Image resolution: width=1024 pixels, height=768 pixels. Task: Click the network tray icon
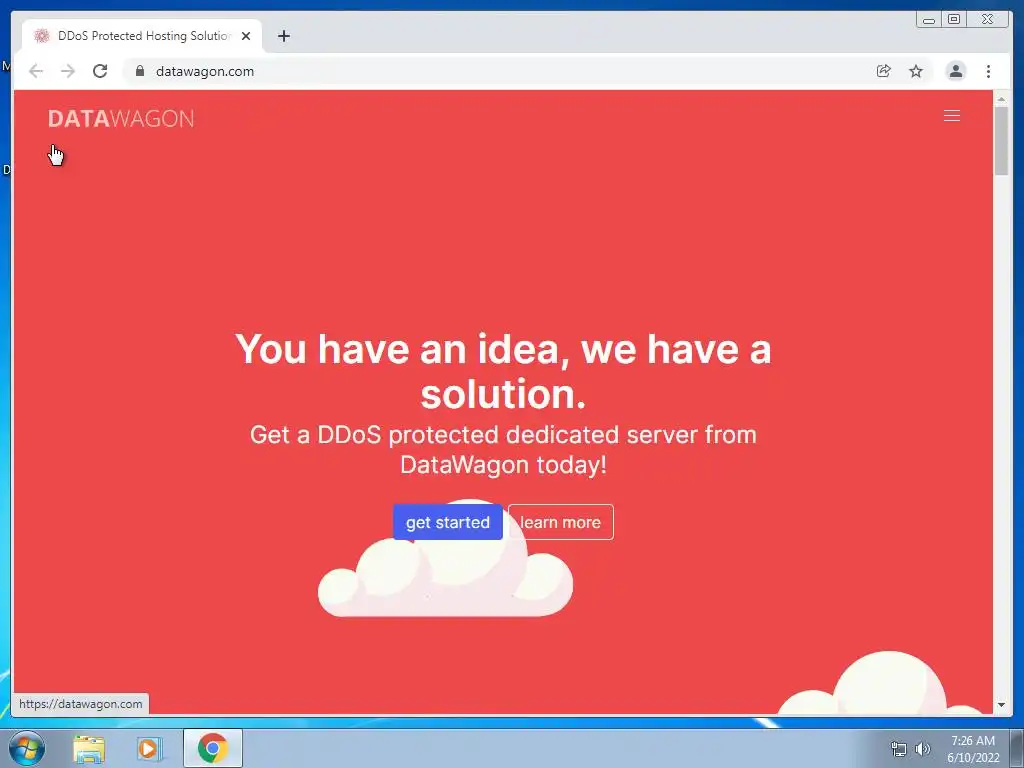[899, 749]
